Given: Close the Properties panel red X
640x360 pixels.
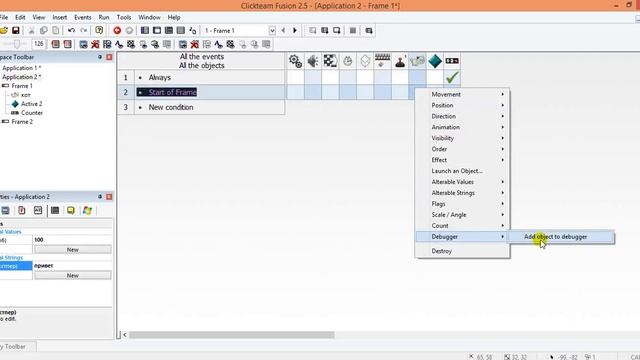Looking at the screenshot, I should (109, 197).
